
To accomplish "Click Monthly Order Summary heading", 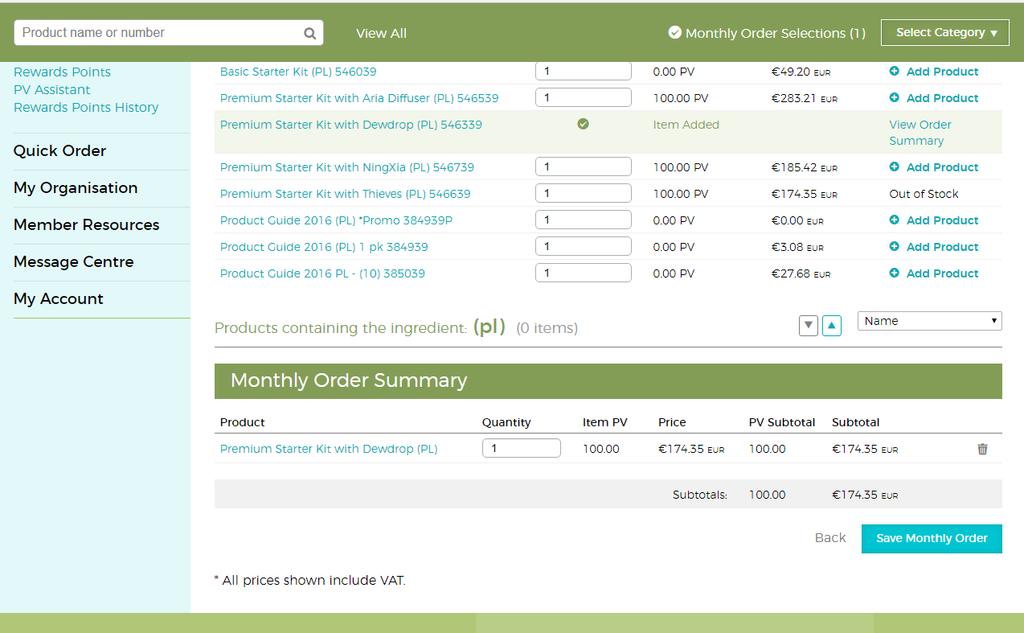I will (349, 380).
